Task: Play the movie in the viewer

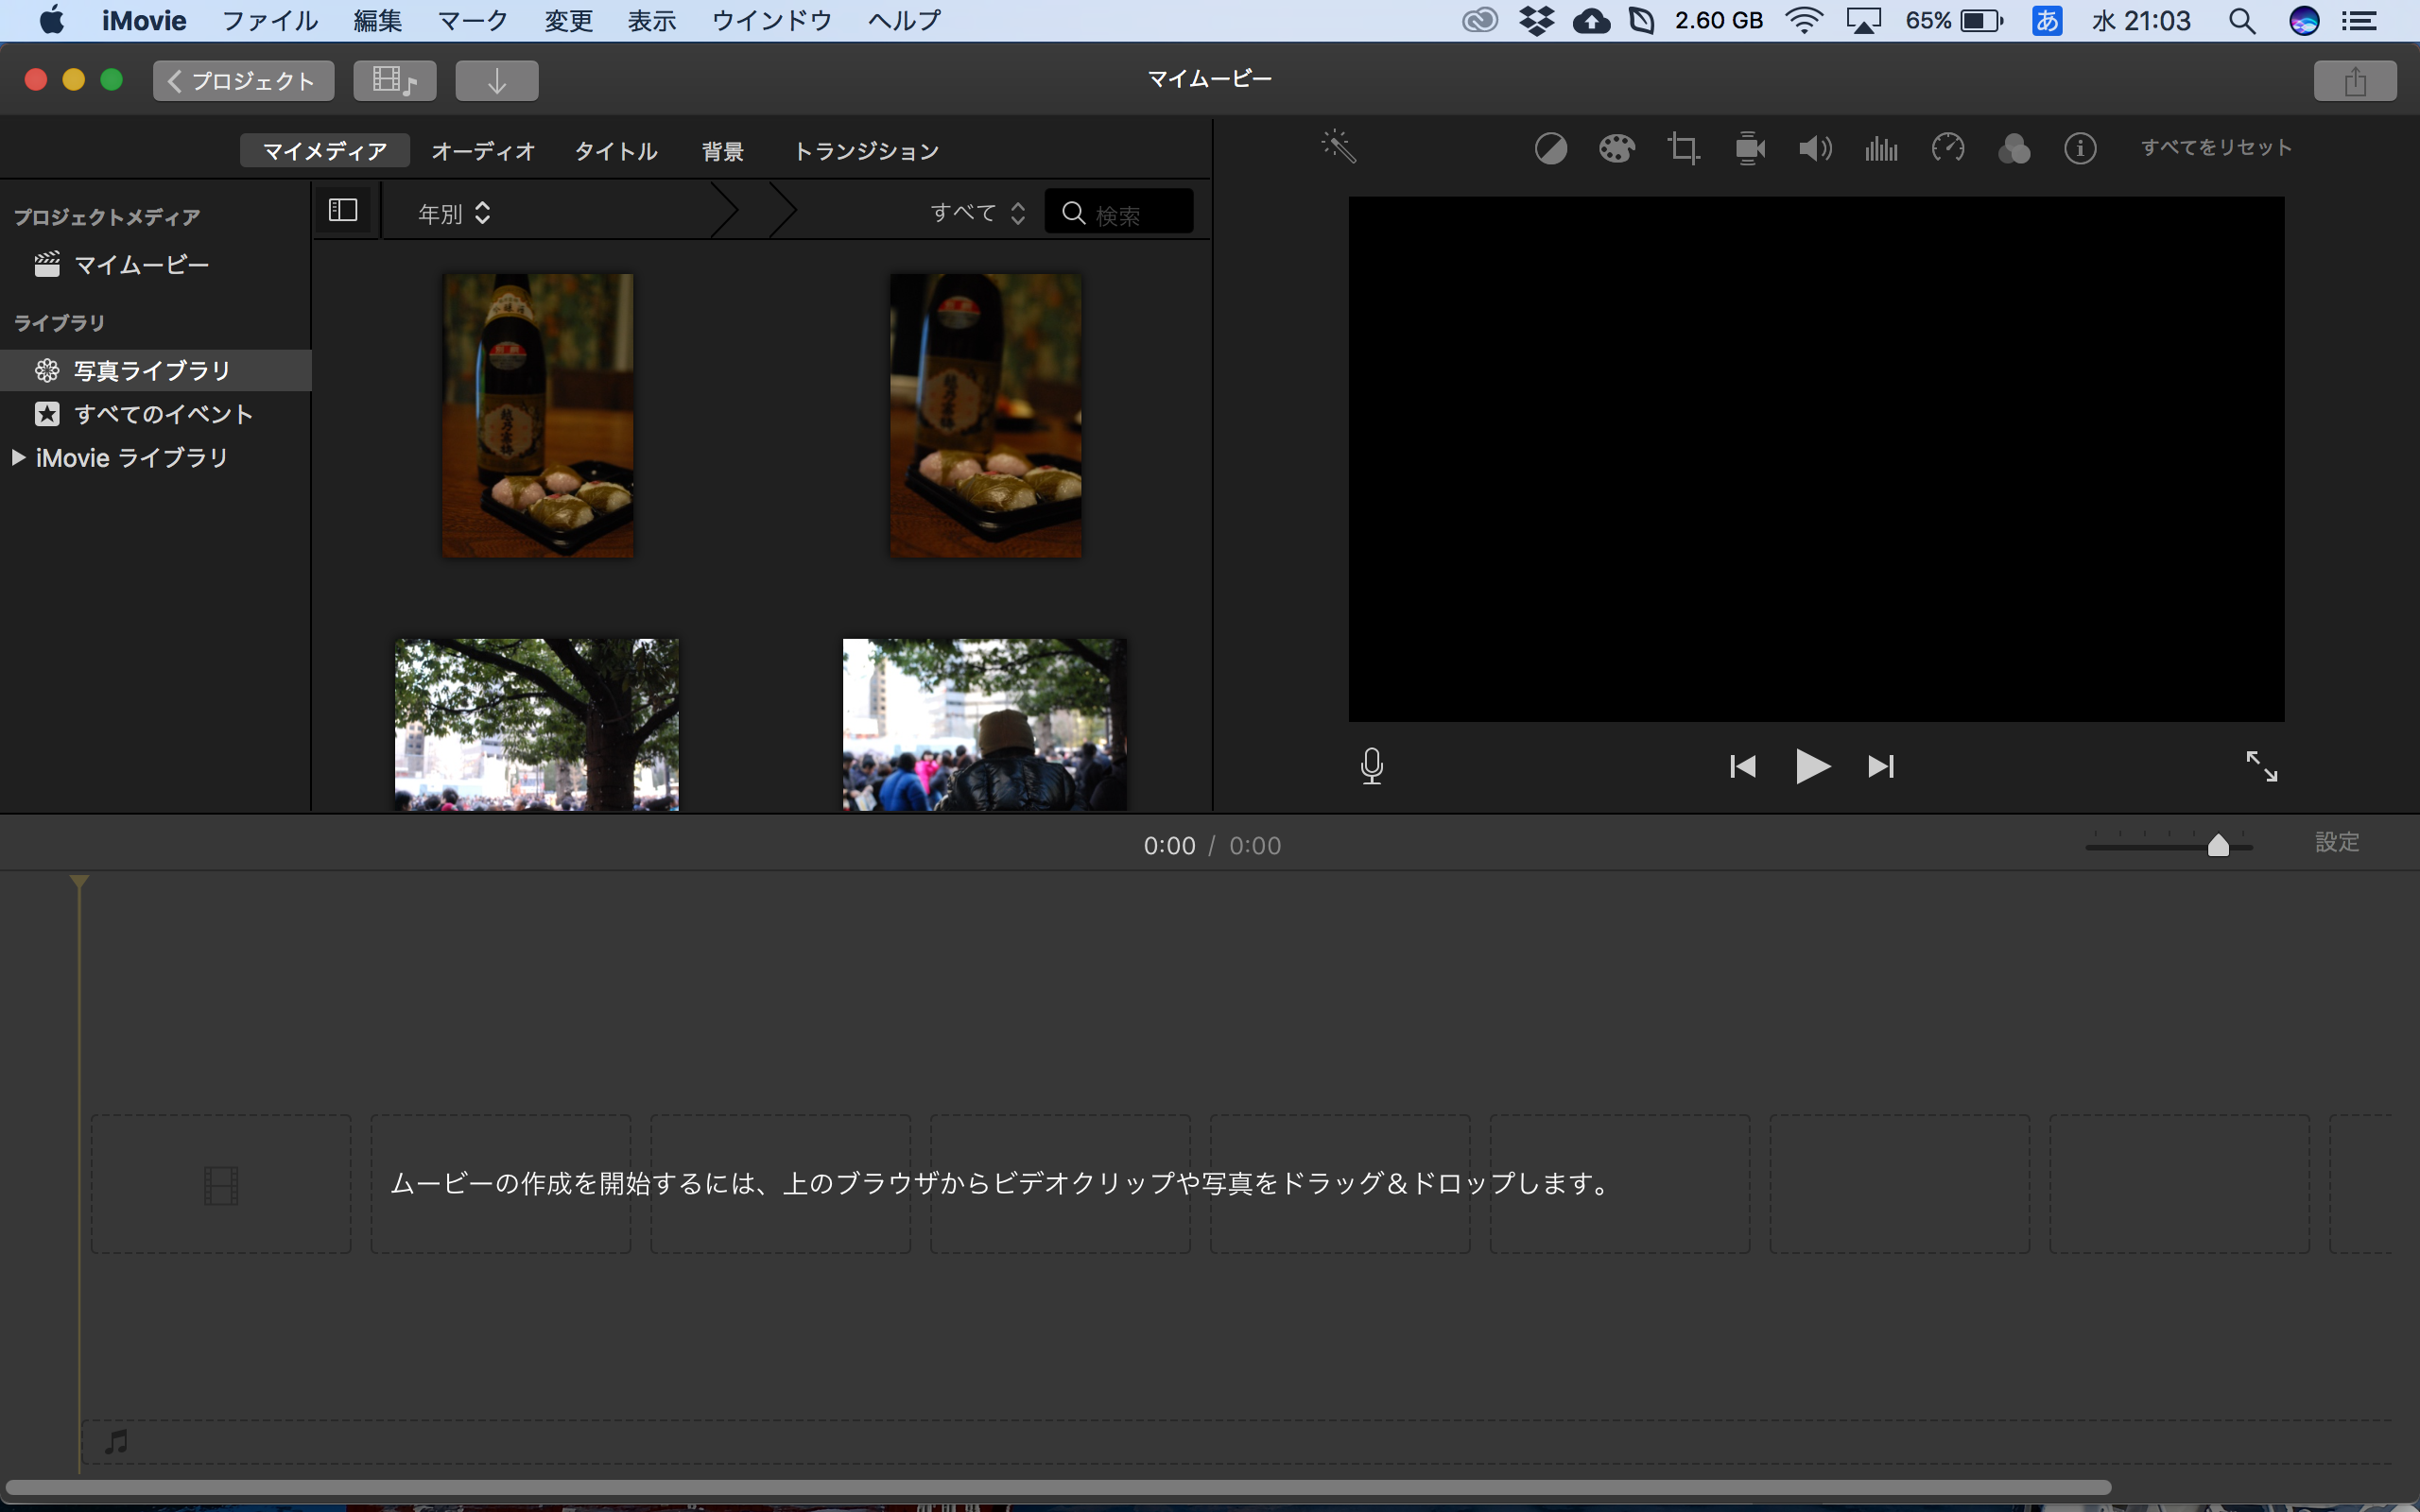Action: pos(1812,766)
